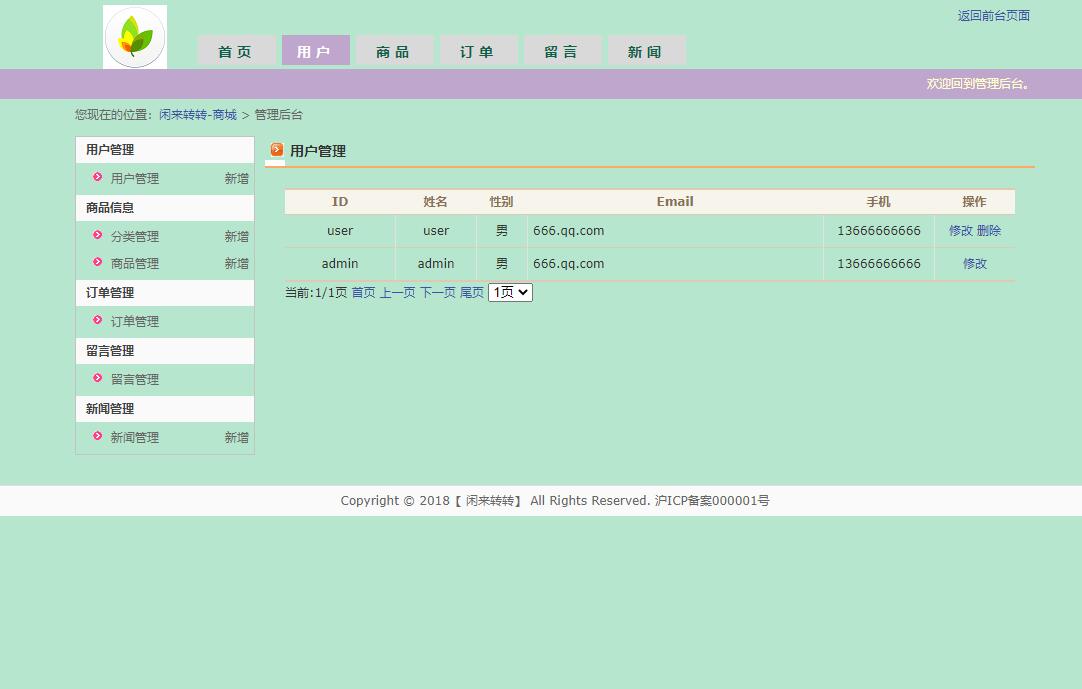Click the arrow icon beside 分类管理
Image resolution: width=1082 pixels, height=689 pixels.
(x=97, y=236)
